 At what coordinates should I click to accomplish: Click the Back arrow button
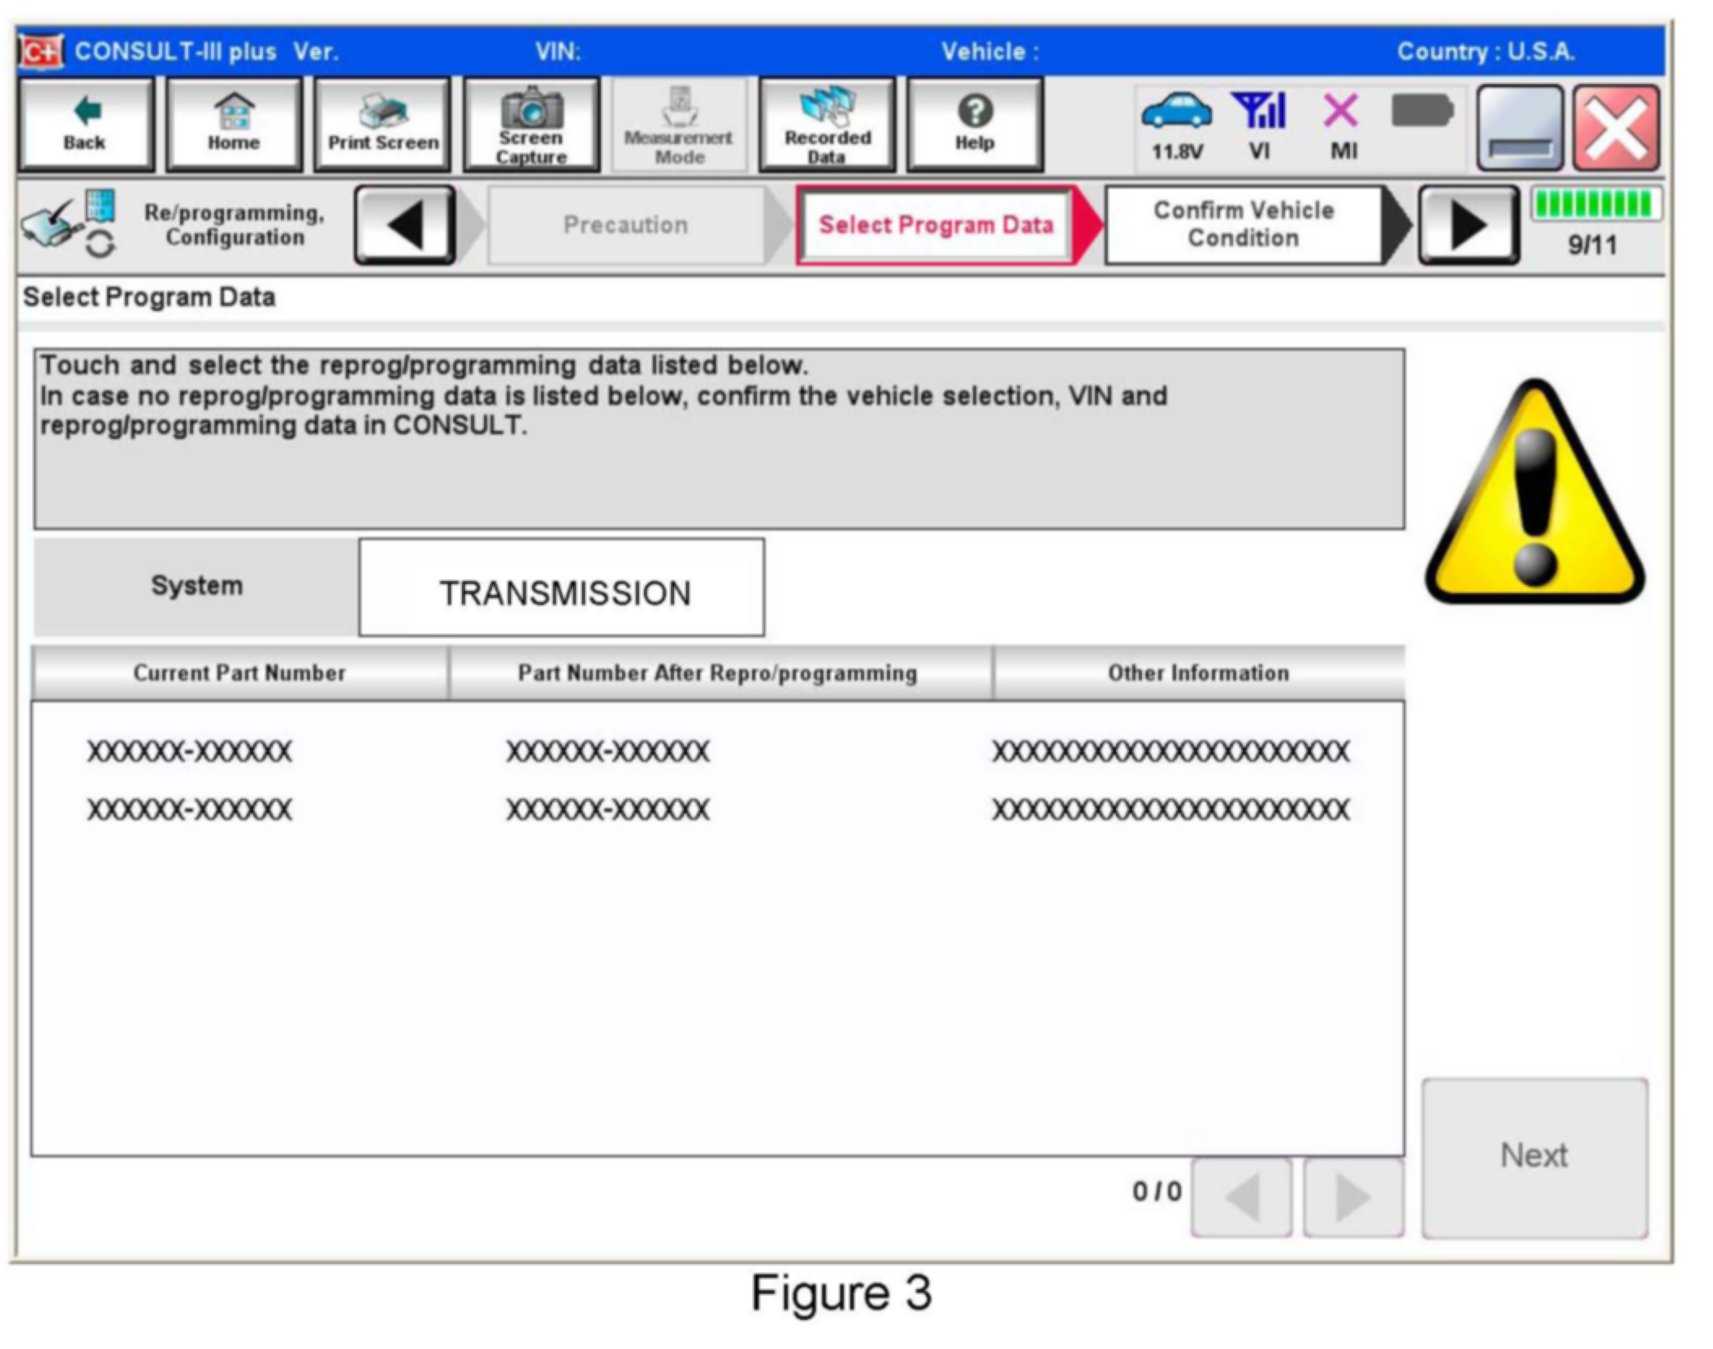[86, 124]
